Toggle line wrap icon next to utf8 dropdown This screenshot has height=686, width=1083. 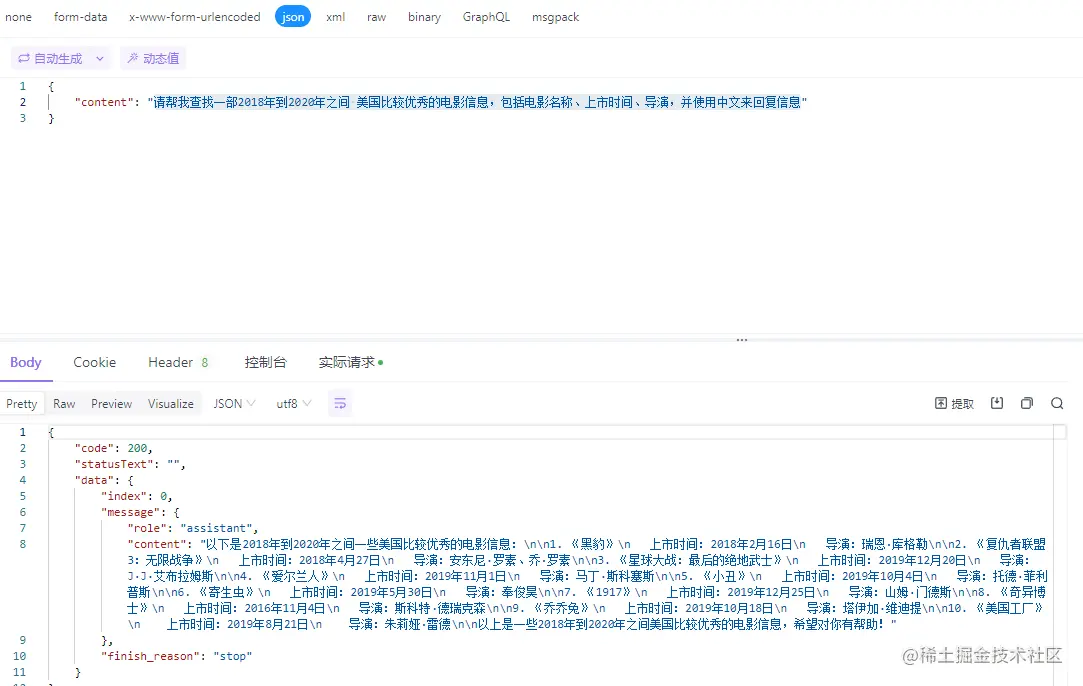tap(340, 403)
